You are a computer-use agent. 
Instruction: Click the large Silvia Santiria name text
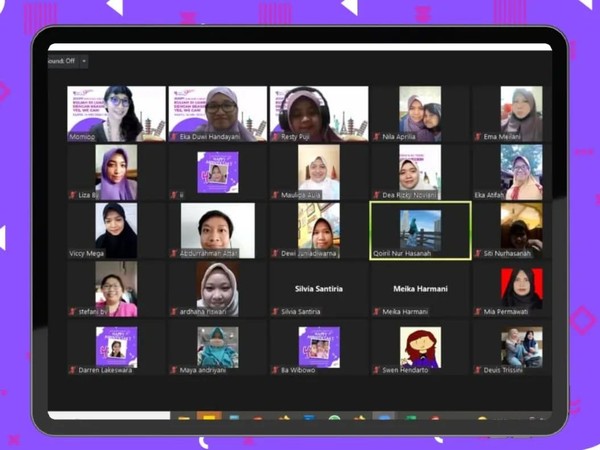[319, 289]
